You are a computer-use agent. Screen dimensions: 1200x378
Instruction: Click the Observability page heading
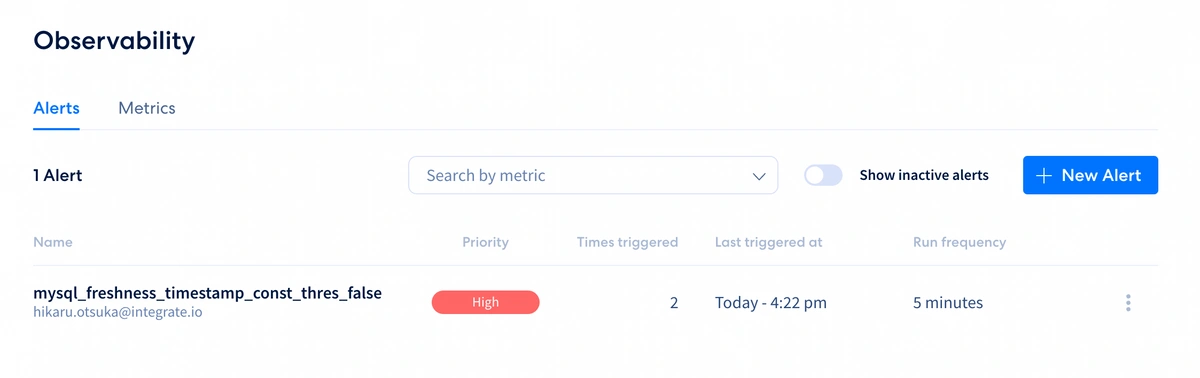pos(114,41)
